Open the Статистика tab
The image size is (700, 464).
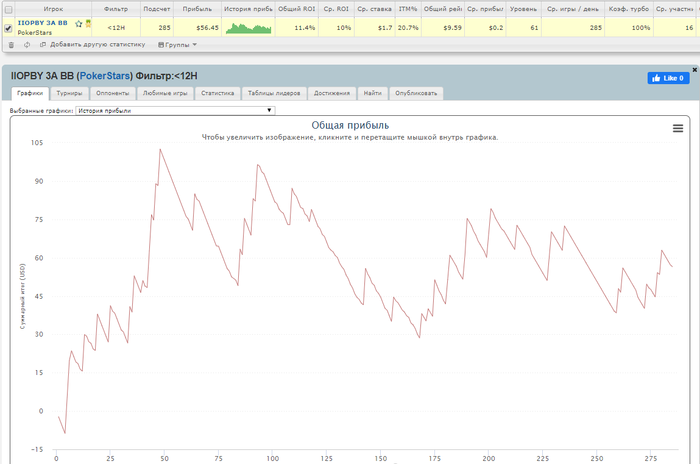point(217,93)
